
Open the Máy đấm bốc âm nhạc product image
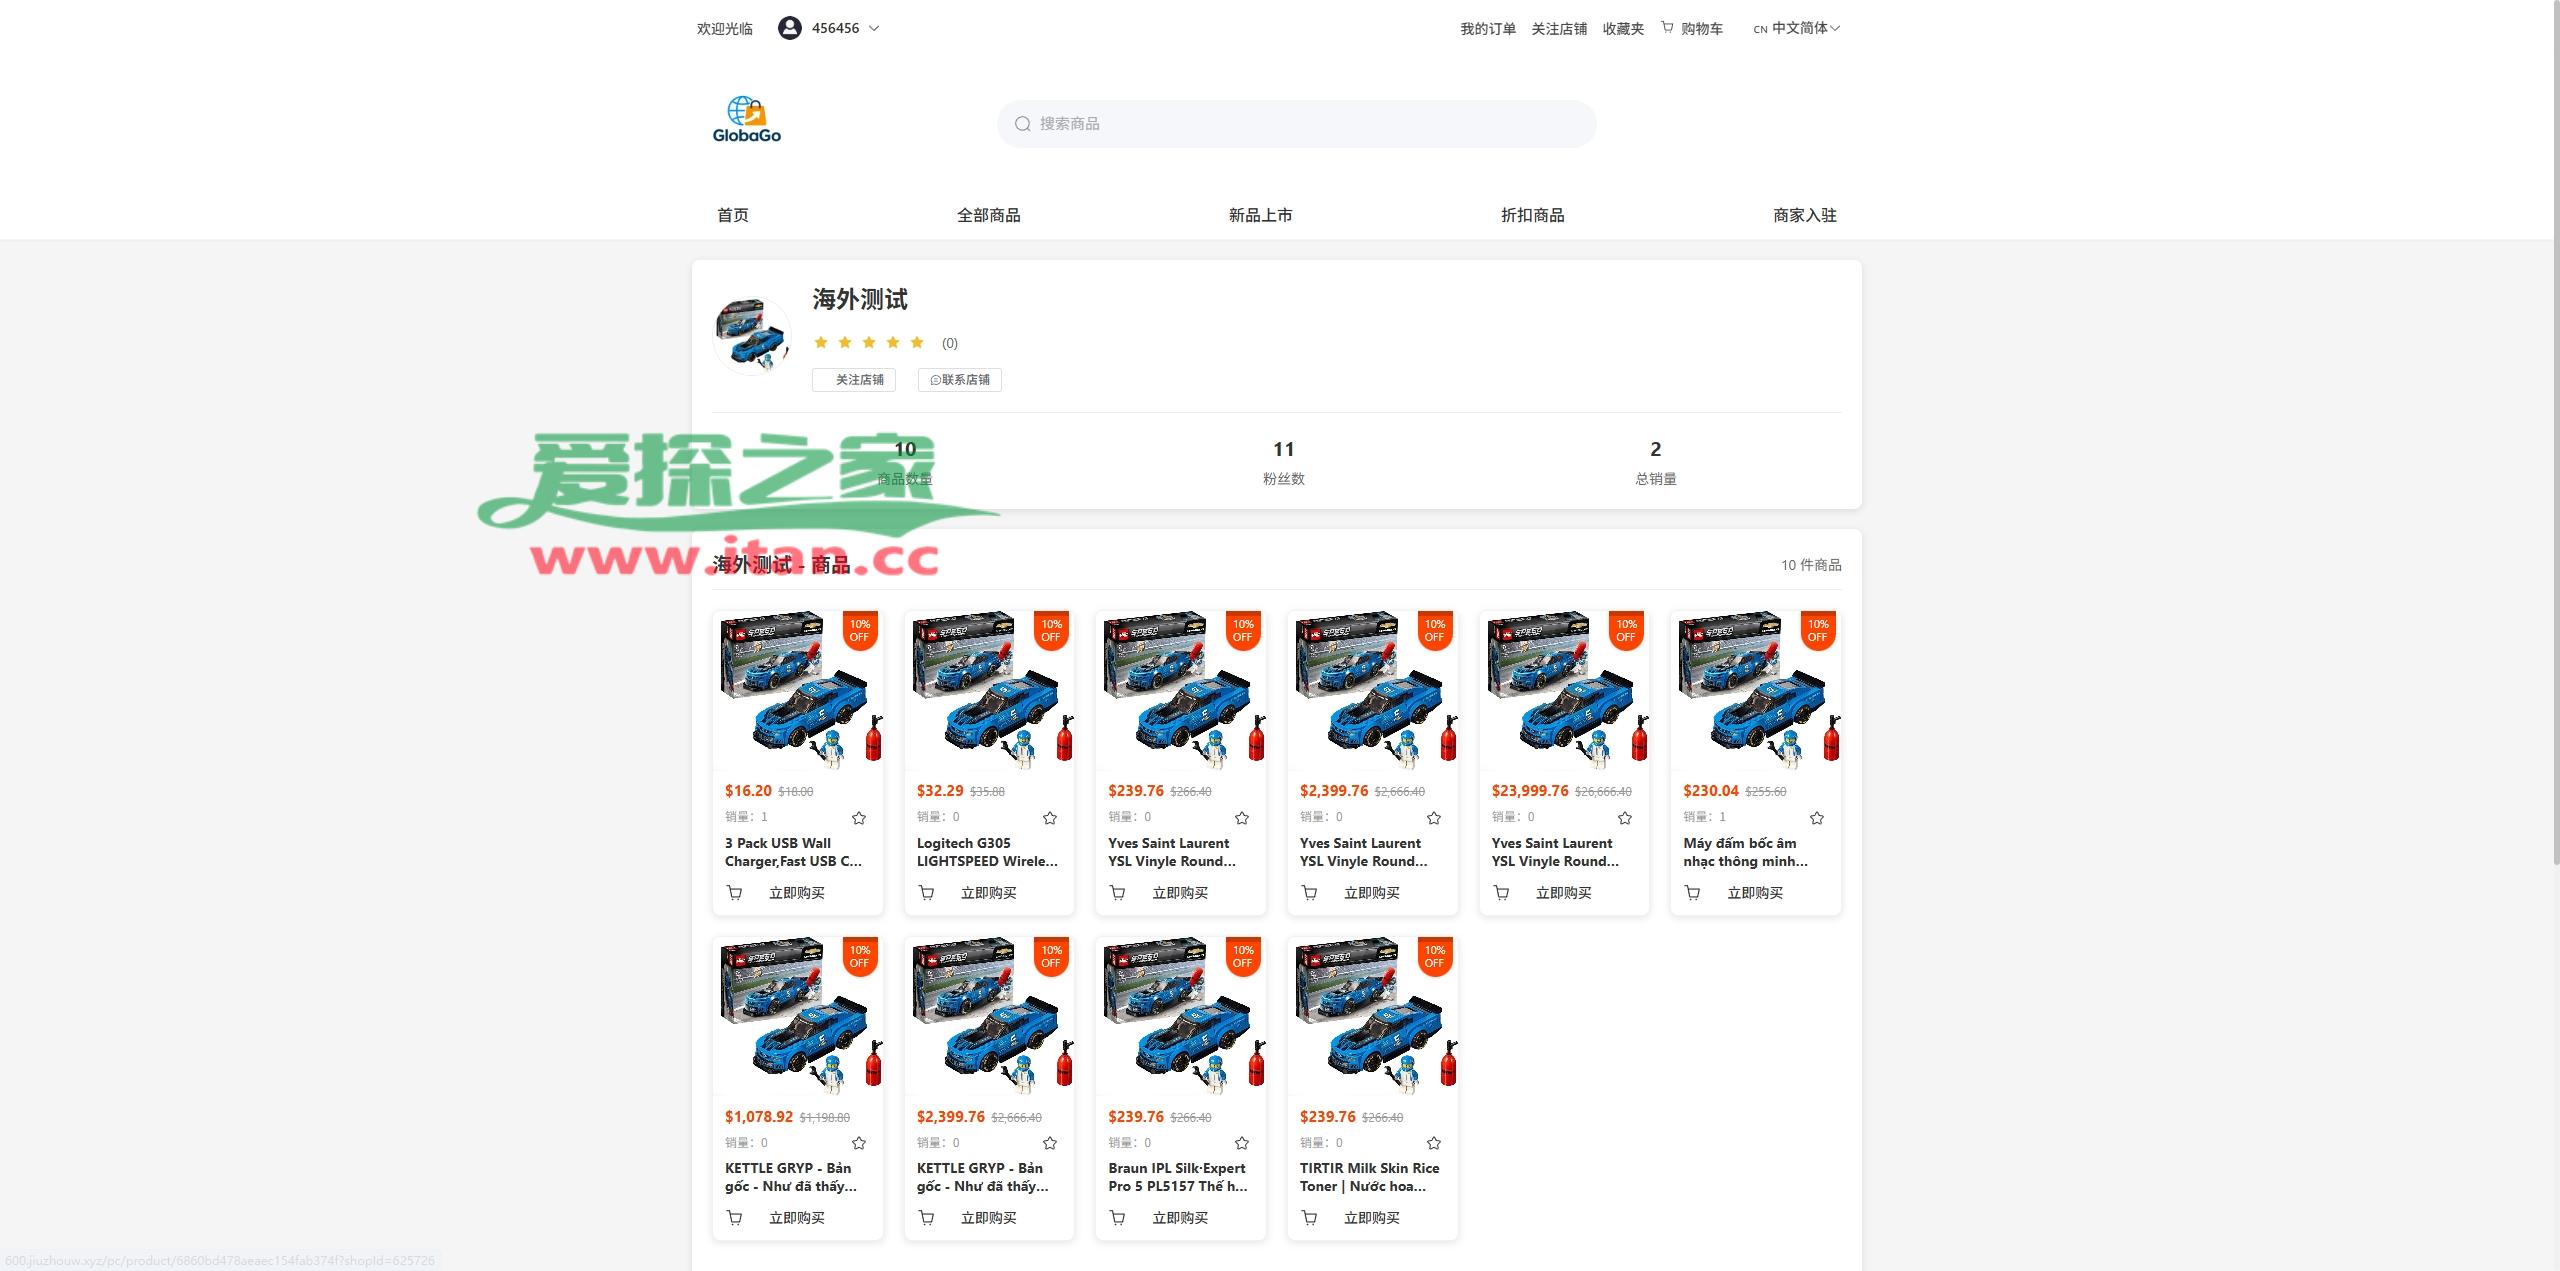pos(1756,691)
